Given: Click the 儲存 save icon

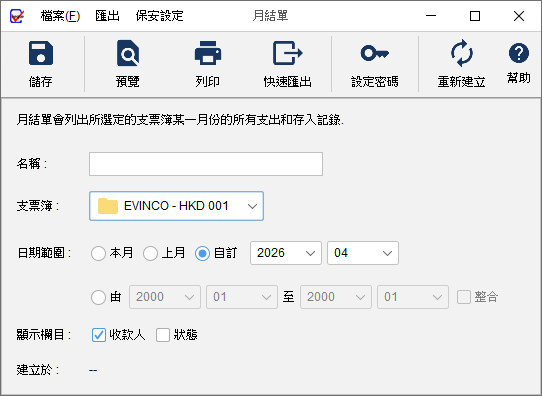Looking at the screenshot, I should [x=41, y=54].
